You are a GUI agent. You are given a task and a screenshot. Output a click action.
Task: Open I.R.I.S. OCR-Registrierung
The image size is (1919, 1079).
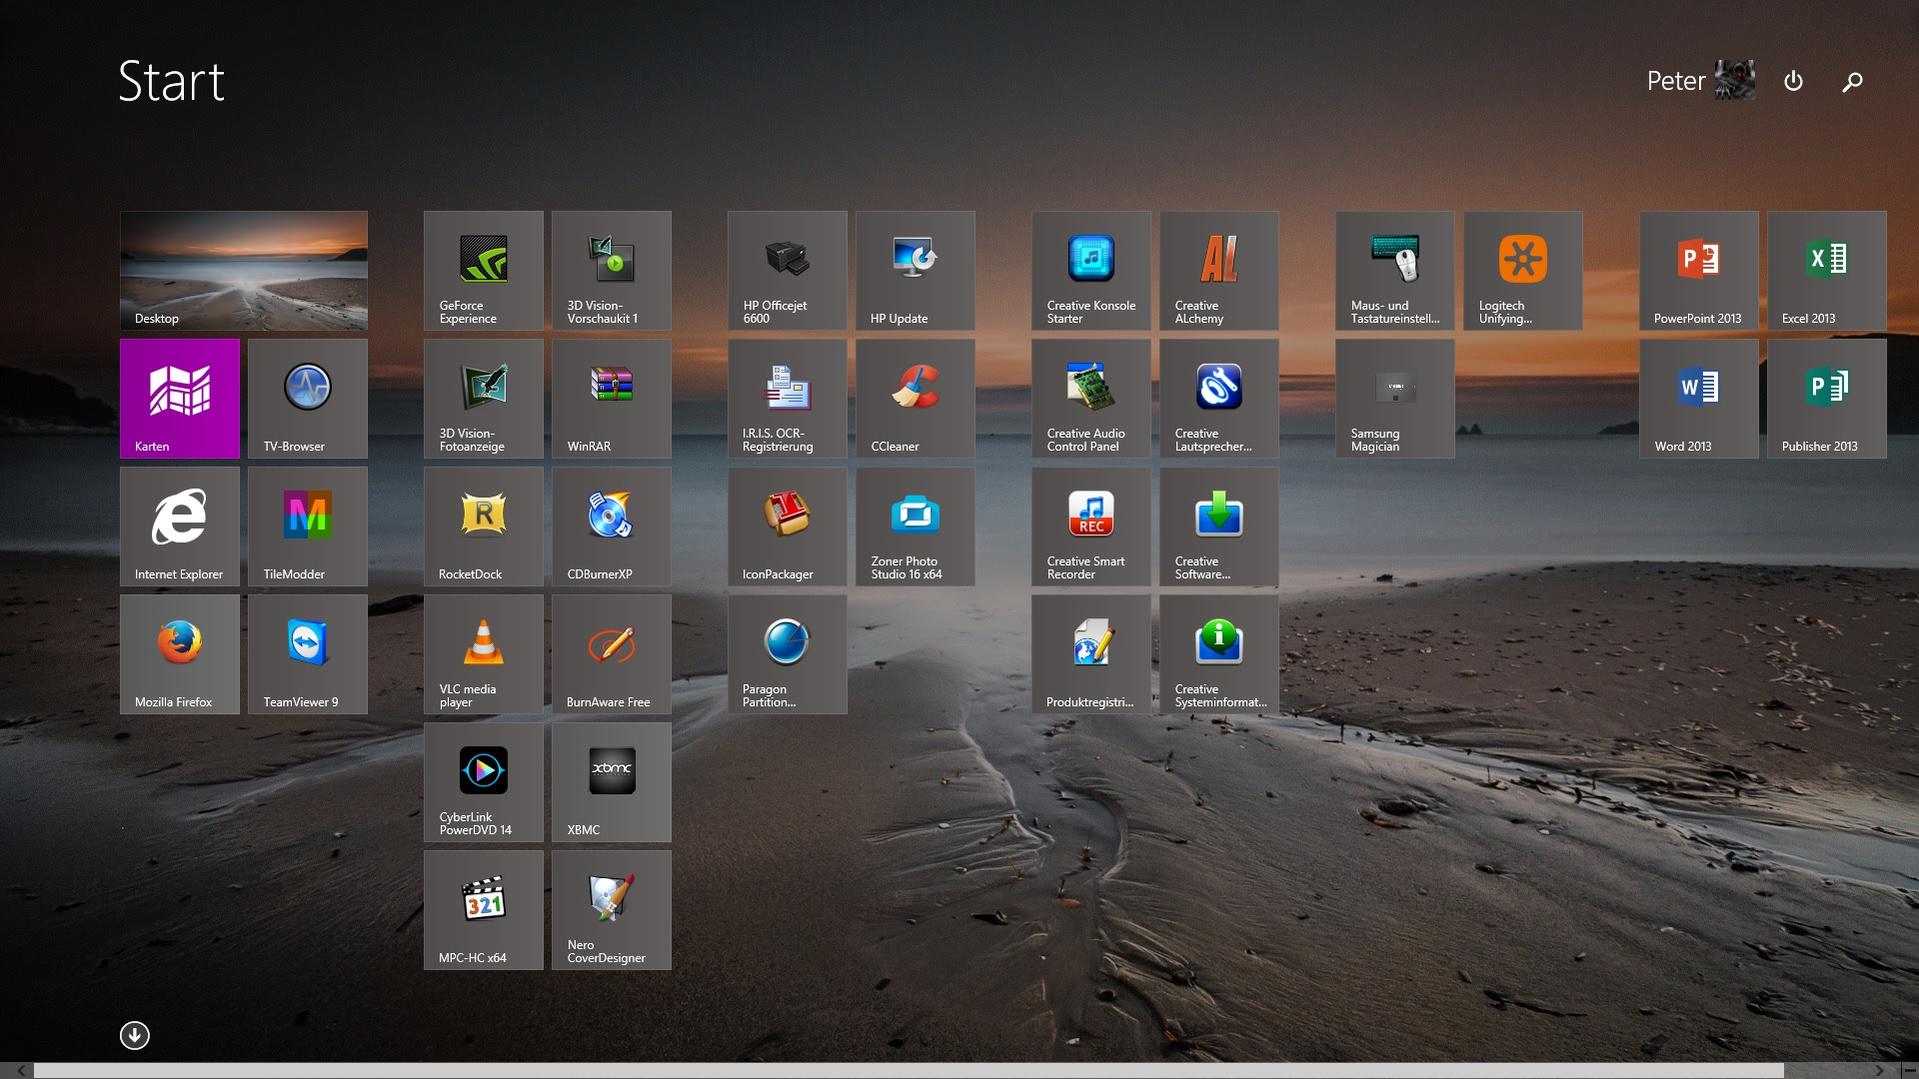(788, 398)
